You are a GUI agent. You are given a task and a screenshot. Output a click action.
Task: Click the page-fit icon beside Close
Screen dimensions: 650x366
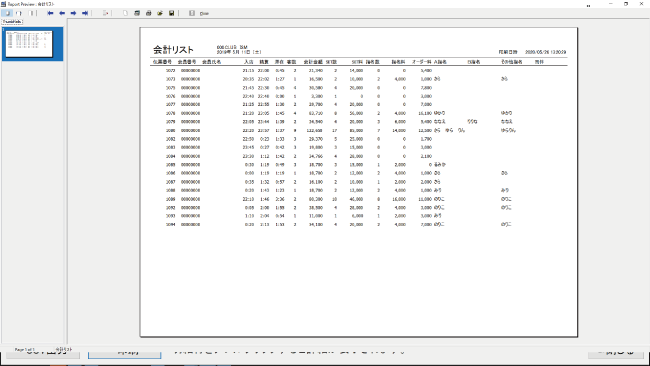coord(192,13)
